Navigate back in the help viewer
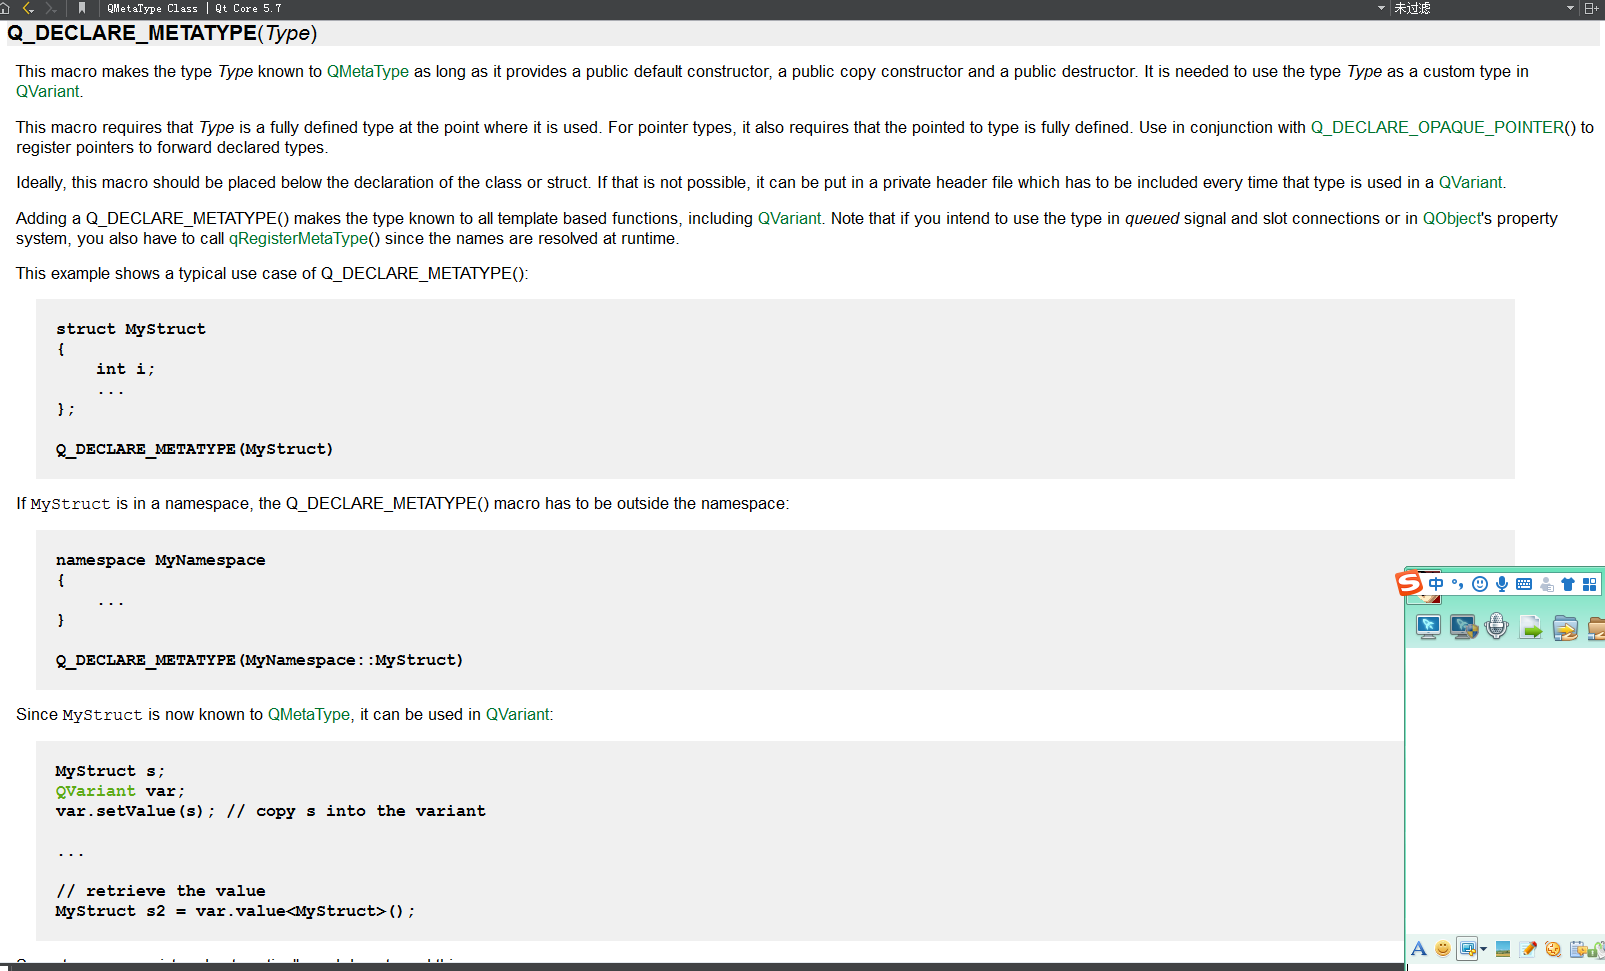Screen dimensions: 1605x971 point(28,8)
